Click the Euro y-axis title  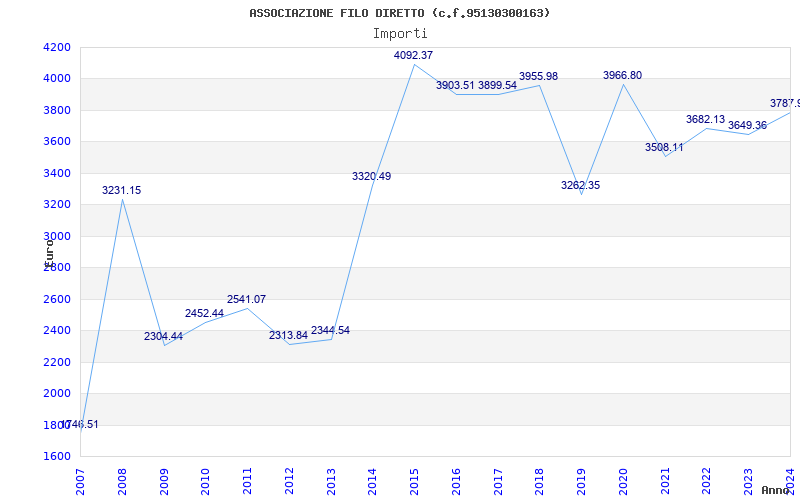pos(49,252)
